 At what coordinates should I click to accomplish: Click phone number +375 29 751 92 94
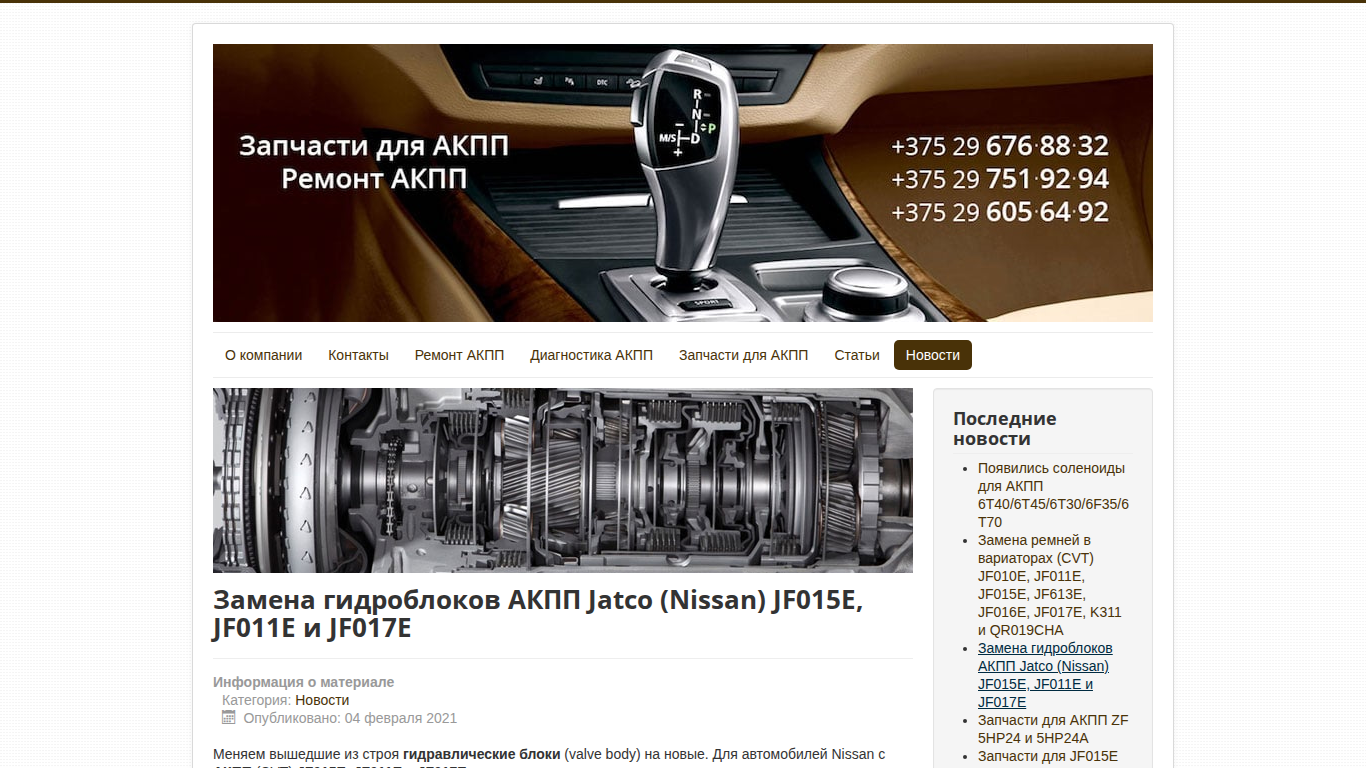pos(1000,179)
